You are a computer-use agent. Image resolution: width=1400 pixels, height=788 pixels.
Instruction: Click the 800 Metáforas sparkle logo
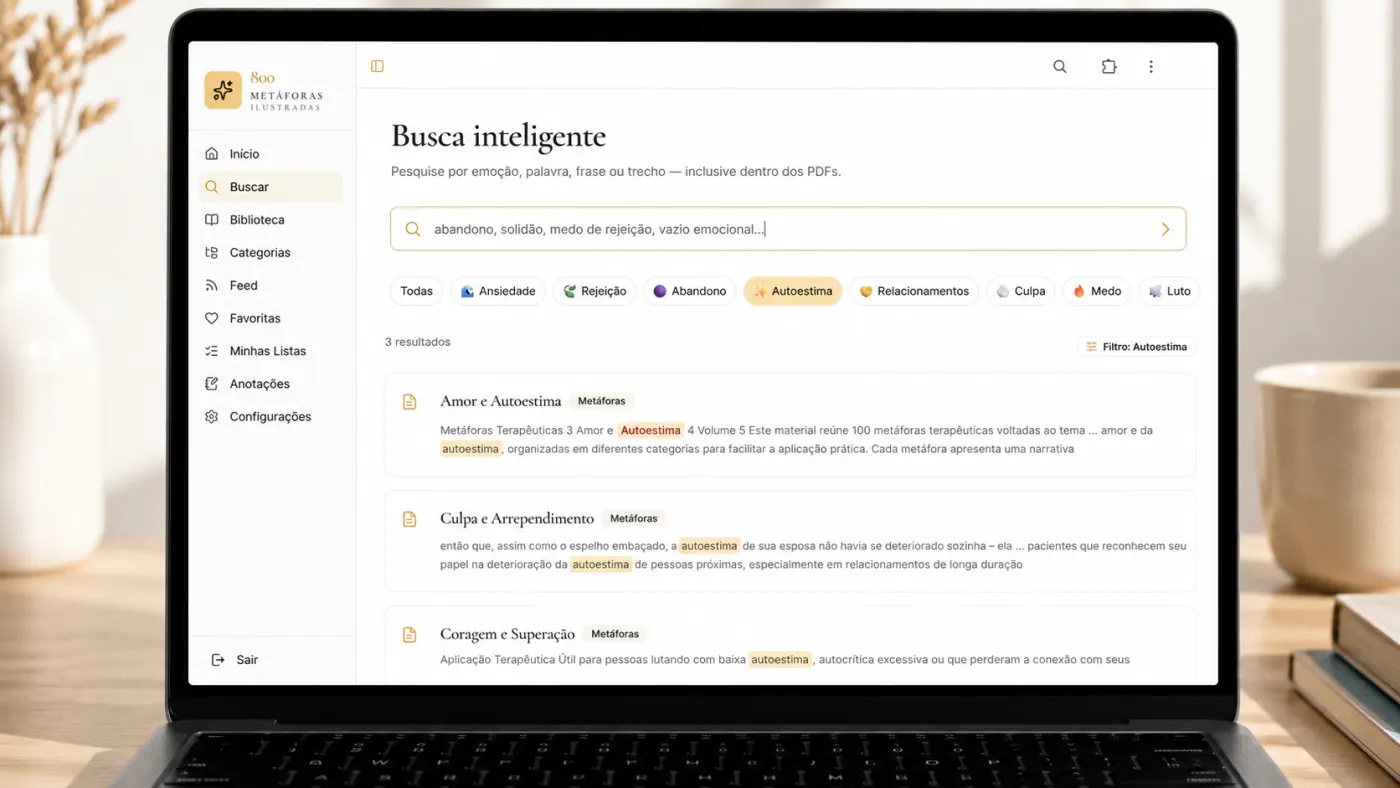(x=223, y=90)
